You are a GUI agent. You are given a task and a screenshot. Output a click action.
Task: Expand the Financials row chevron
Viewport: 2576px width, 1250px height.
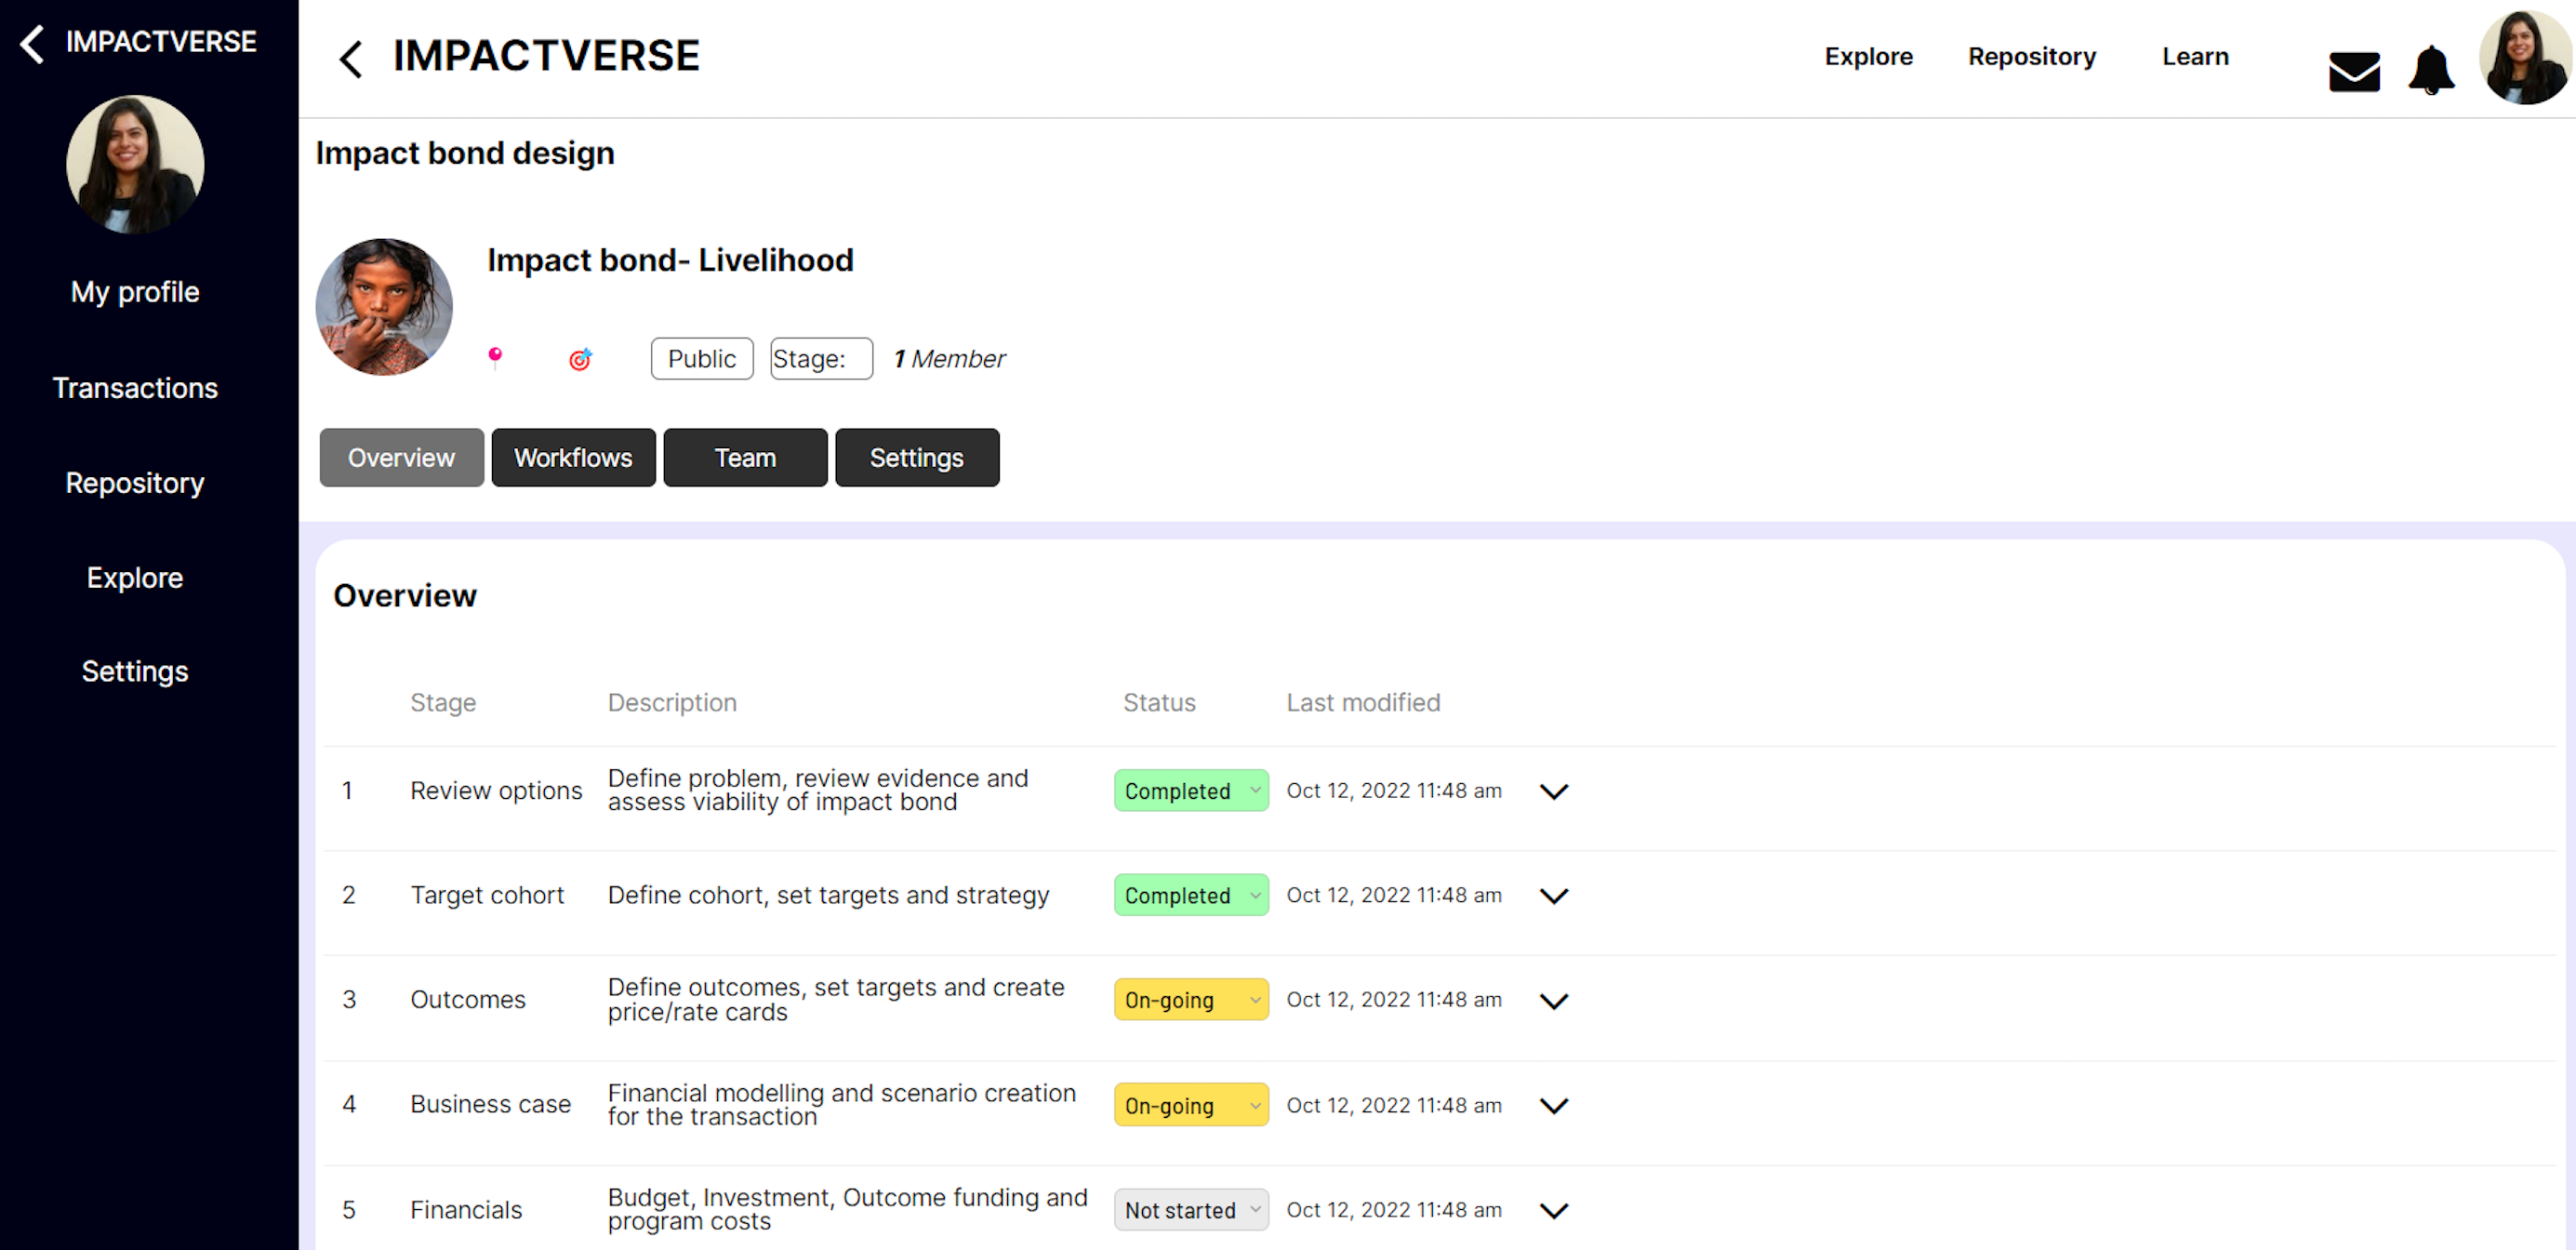(x=1554, y=1211)
